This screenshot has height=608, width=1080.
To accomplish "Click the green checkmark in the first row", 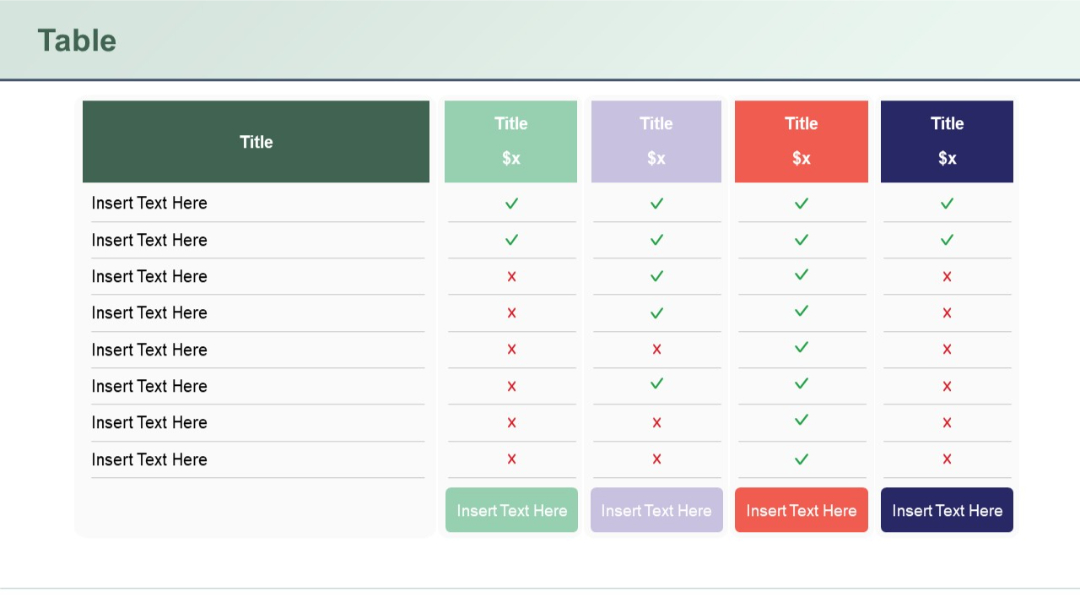I will click(x=511, y=203).
